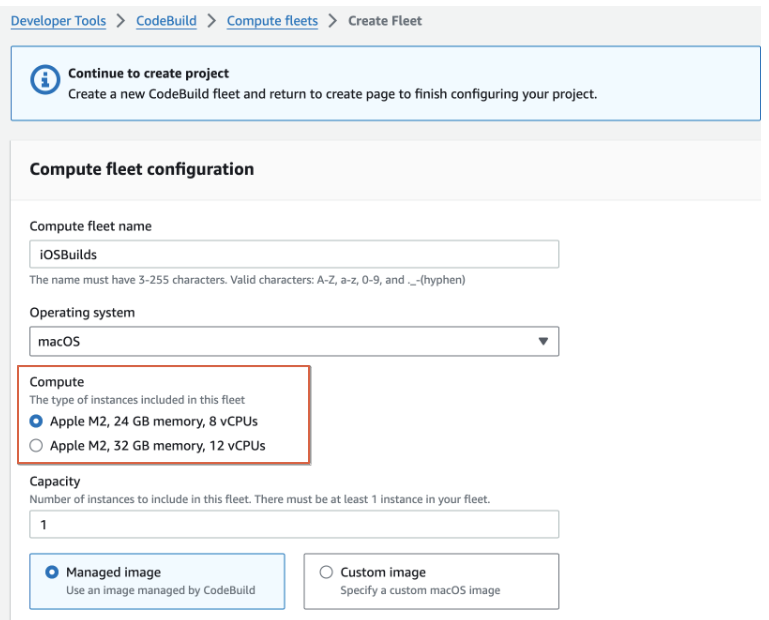Click the triangle arrow of the macOS dropdown
Image resolution: width=769 pixels, height=620 pixels.
pyautogui.click(x=543, y=341)
